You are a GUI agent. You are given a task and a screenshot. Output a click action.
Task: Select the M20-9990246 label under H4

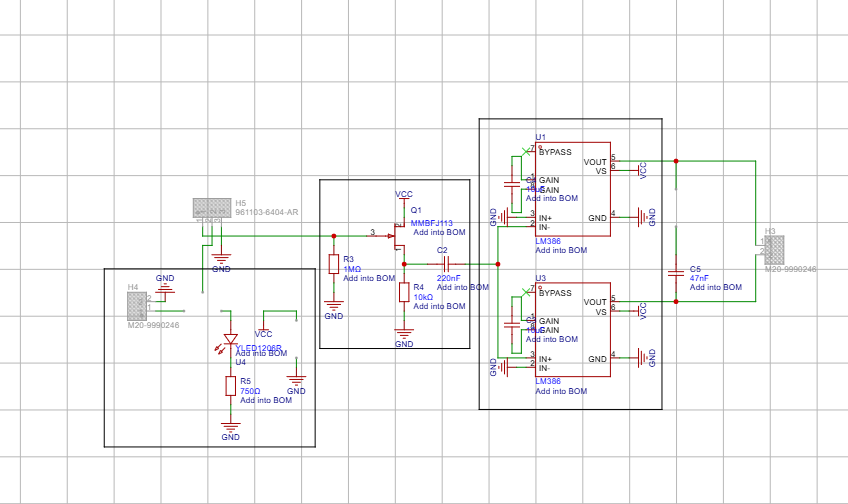(x=154, y=325)
